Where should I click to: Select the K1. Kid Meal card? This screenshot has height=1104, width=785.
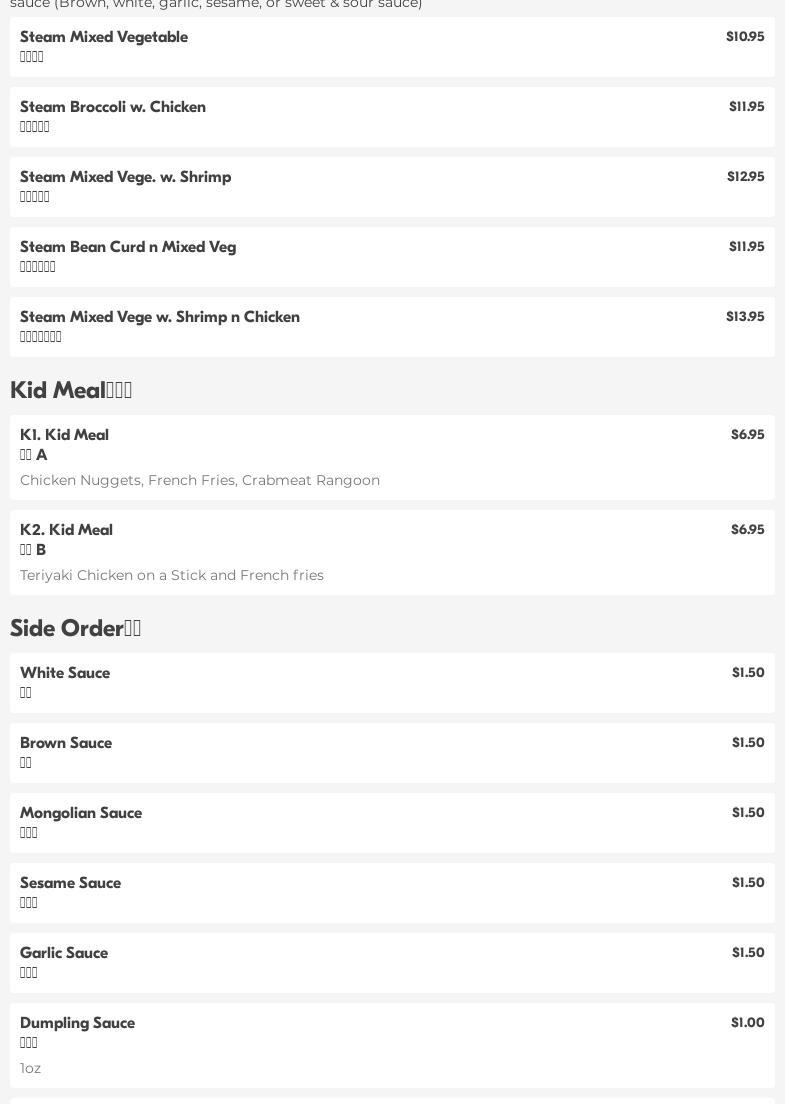coord(392,457)
